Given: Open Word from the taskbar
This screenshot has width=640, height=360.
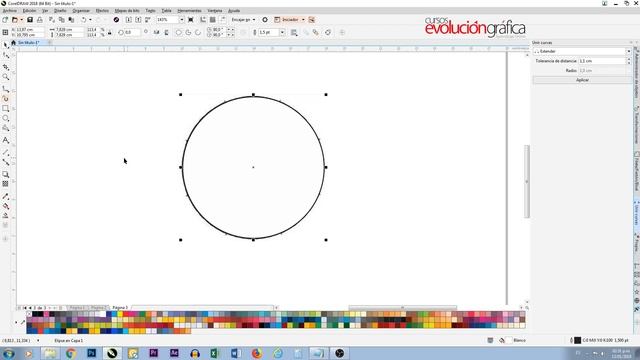Looking at the screenshot, I should point(236,353).
